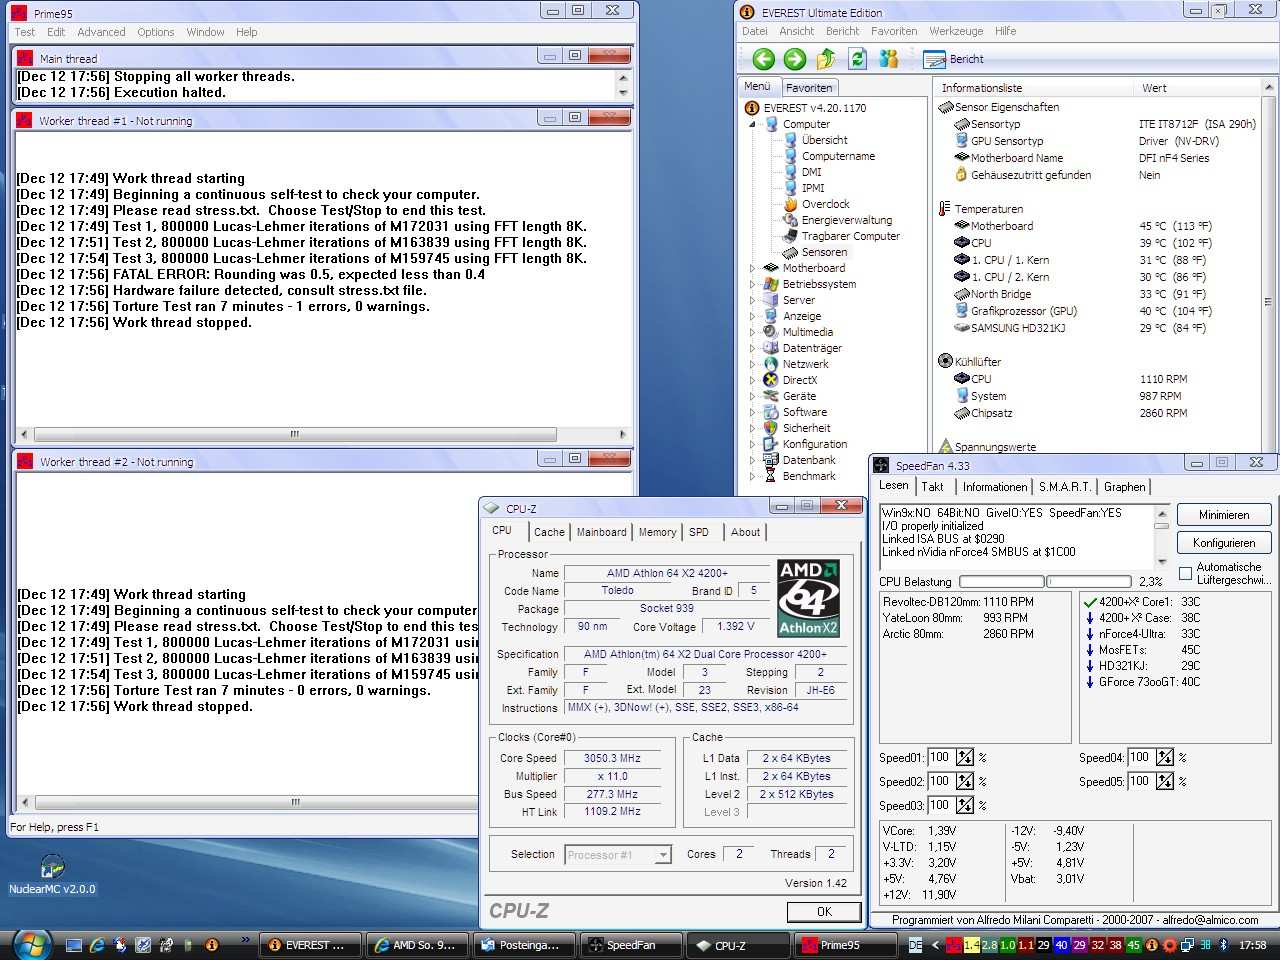Click Internet Explorer quick launch icon

pyautogui.click(x=97, y=944)
